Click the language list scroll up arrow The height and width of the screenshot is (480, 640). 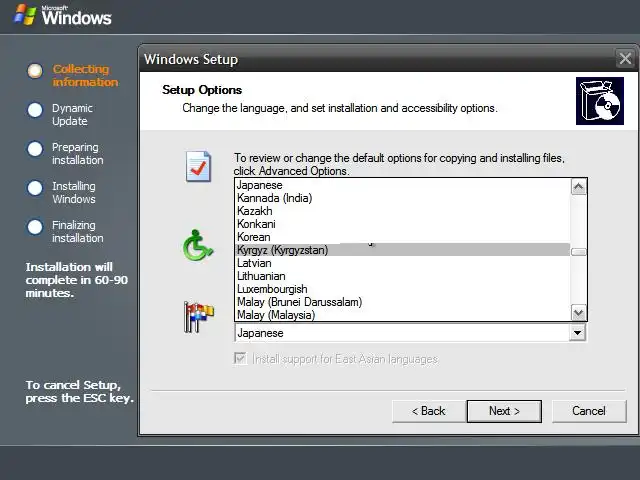tap(578, 187)
